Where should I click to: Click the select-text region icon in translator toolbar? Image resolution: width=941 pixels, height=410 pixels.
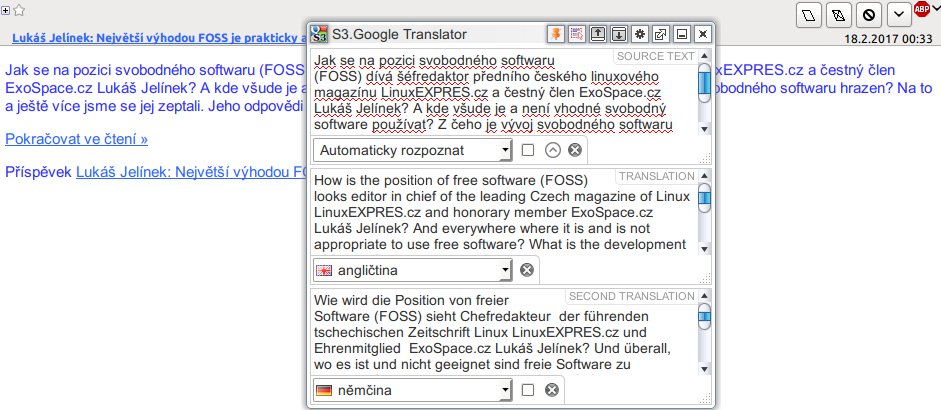pyautogui.click(x=577, y=34)
